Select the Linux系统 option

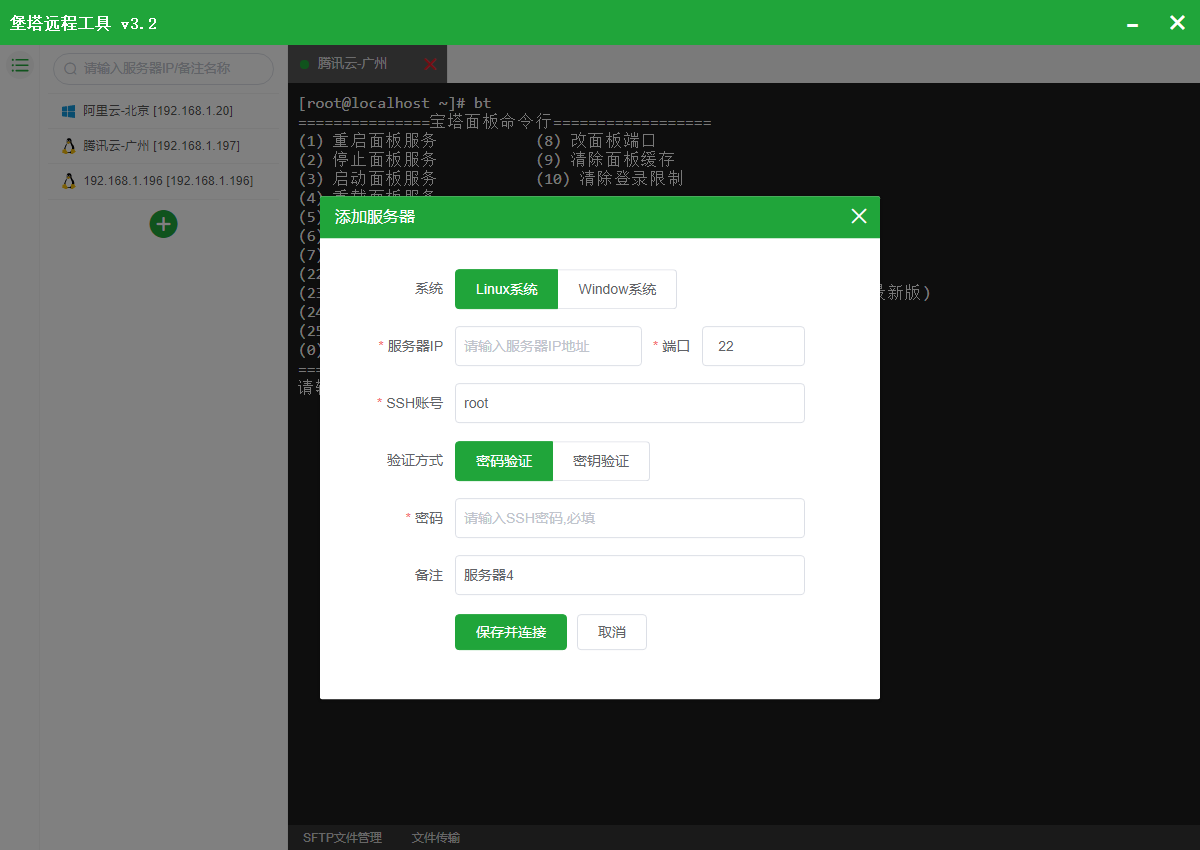505,288
